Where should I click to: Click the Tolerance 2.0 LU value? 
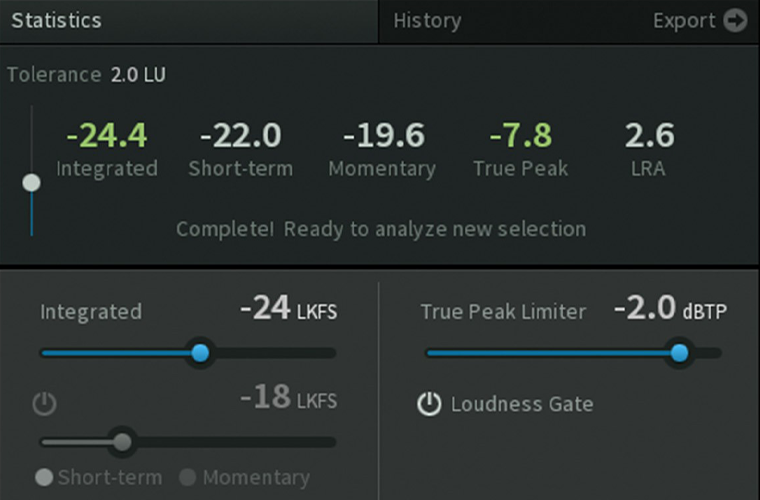[x=138, y=75]
